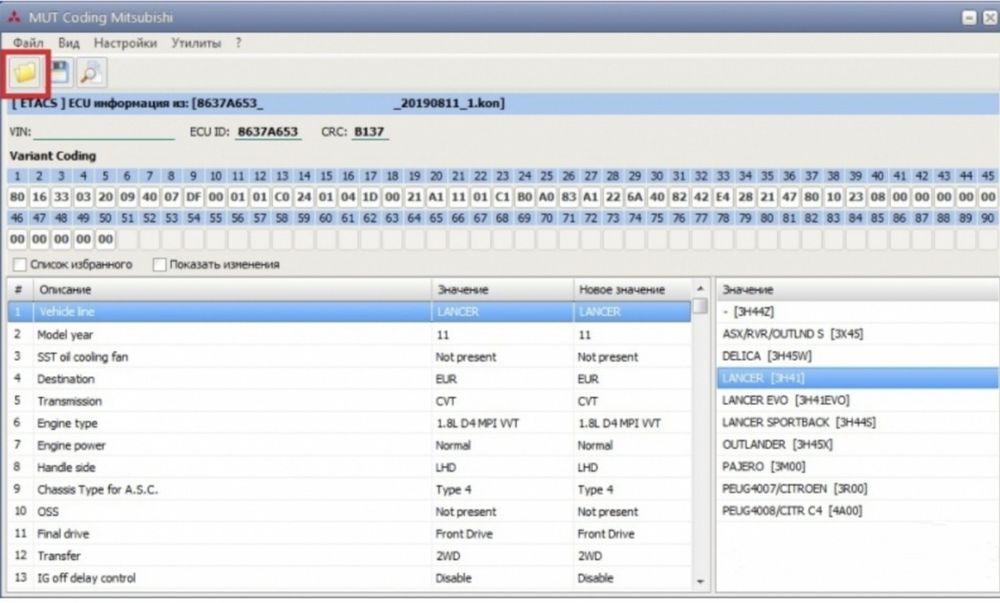Select byte 33 cell with value E4
Screen dimensions: 1000x603
723,197
